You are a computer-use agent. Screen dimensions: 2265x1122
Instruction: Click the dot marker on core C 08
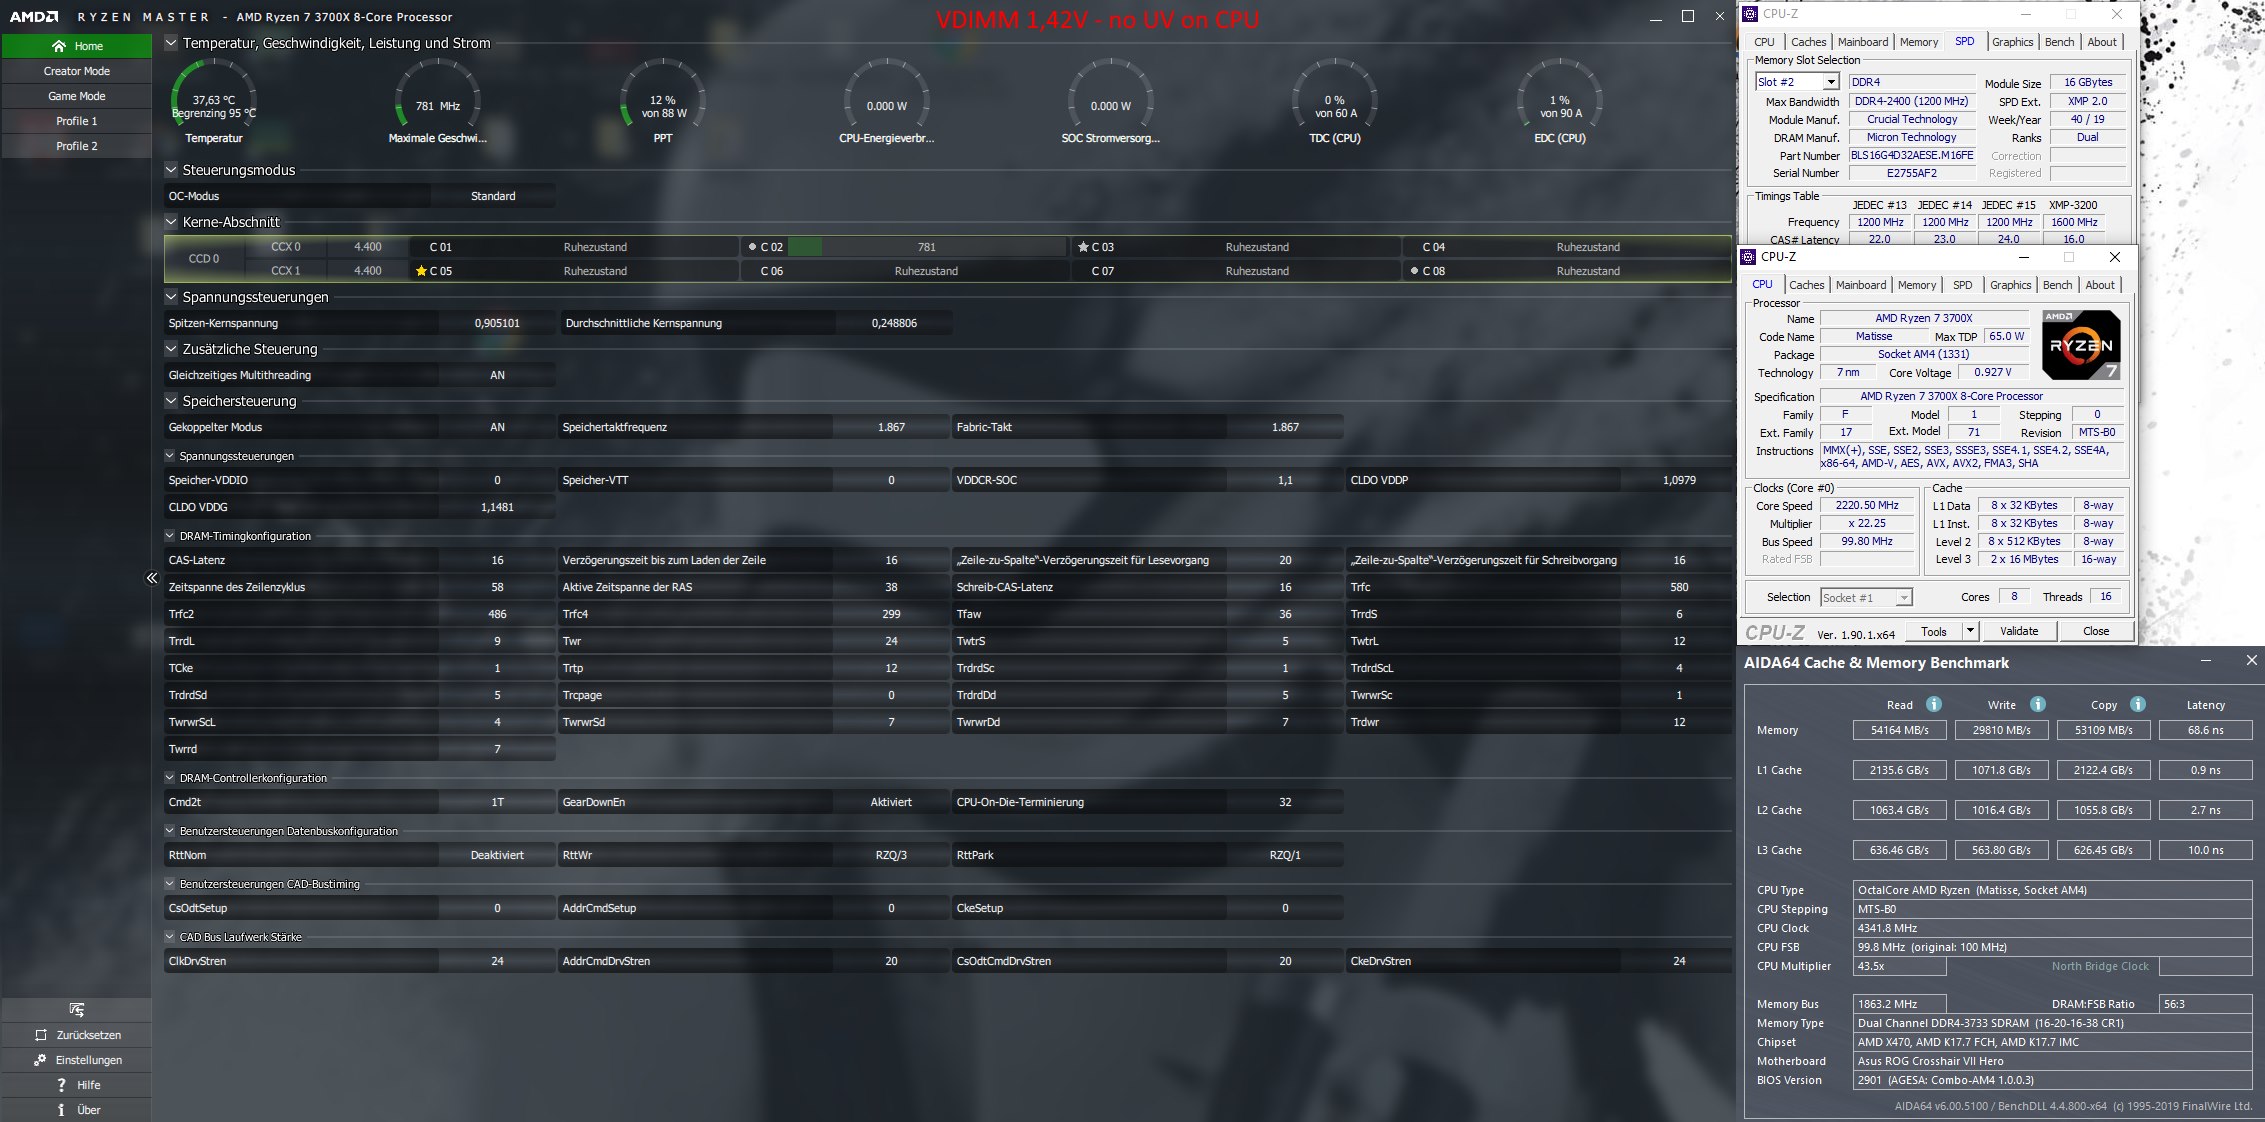[1414, 271]
